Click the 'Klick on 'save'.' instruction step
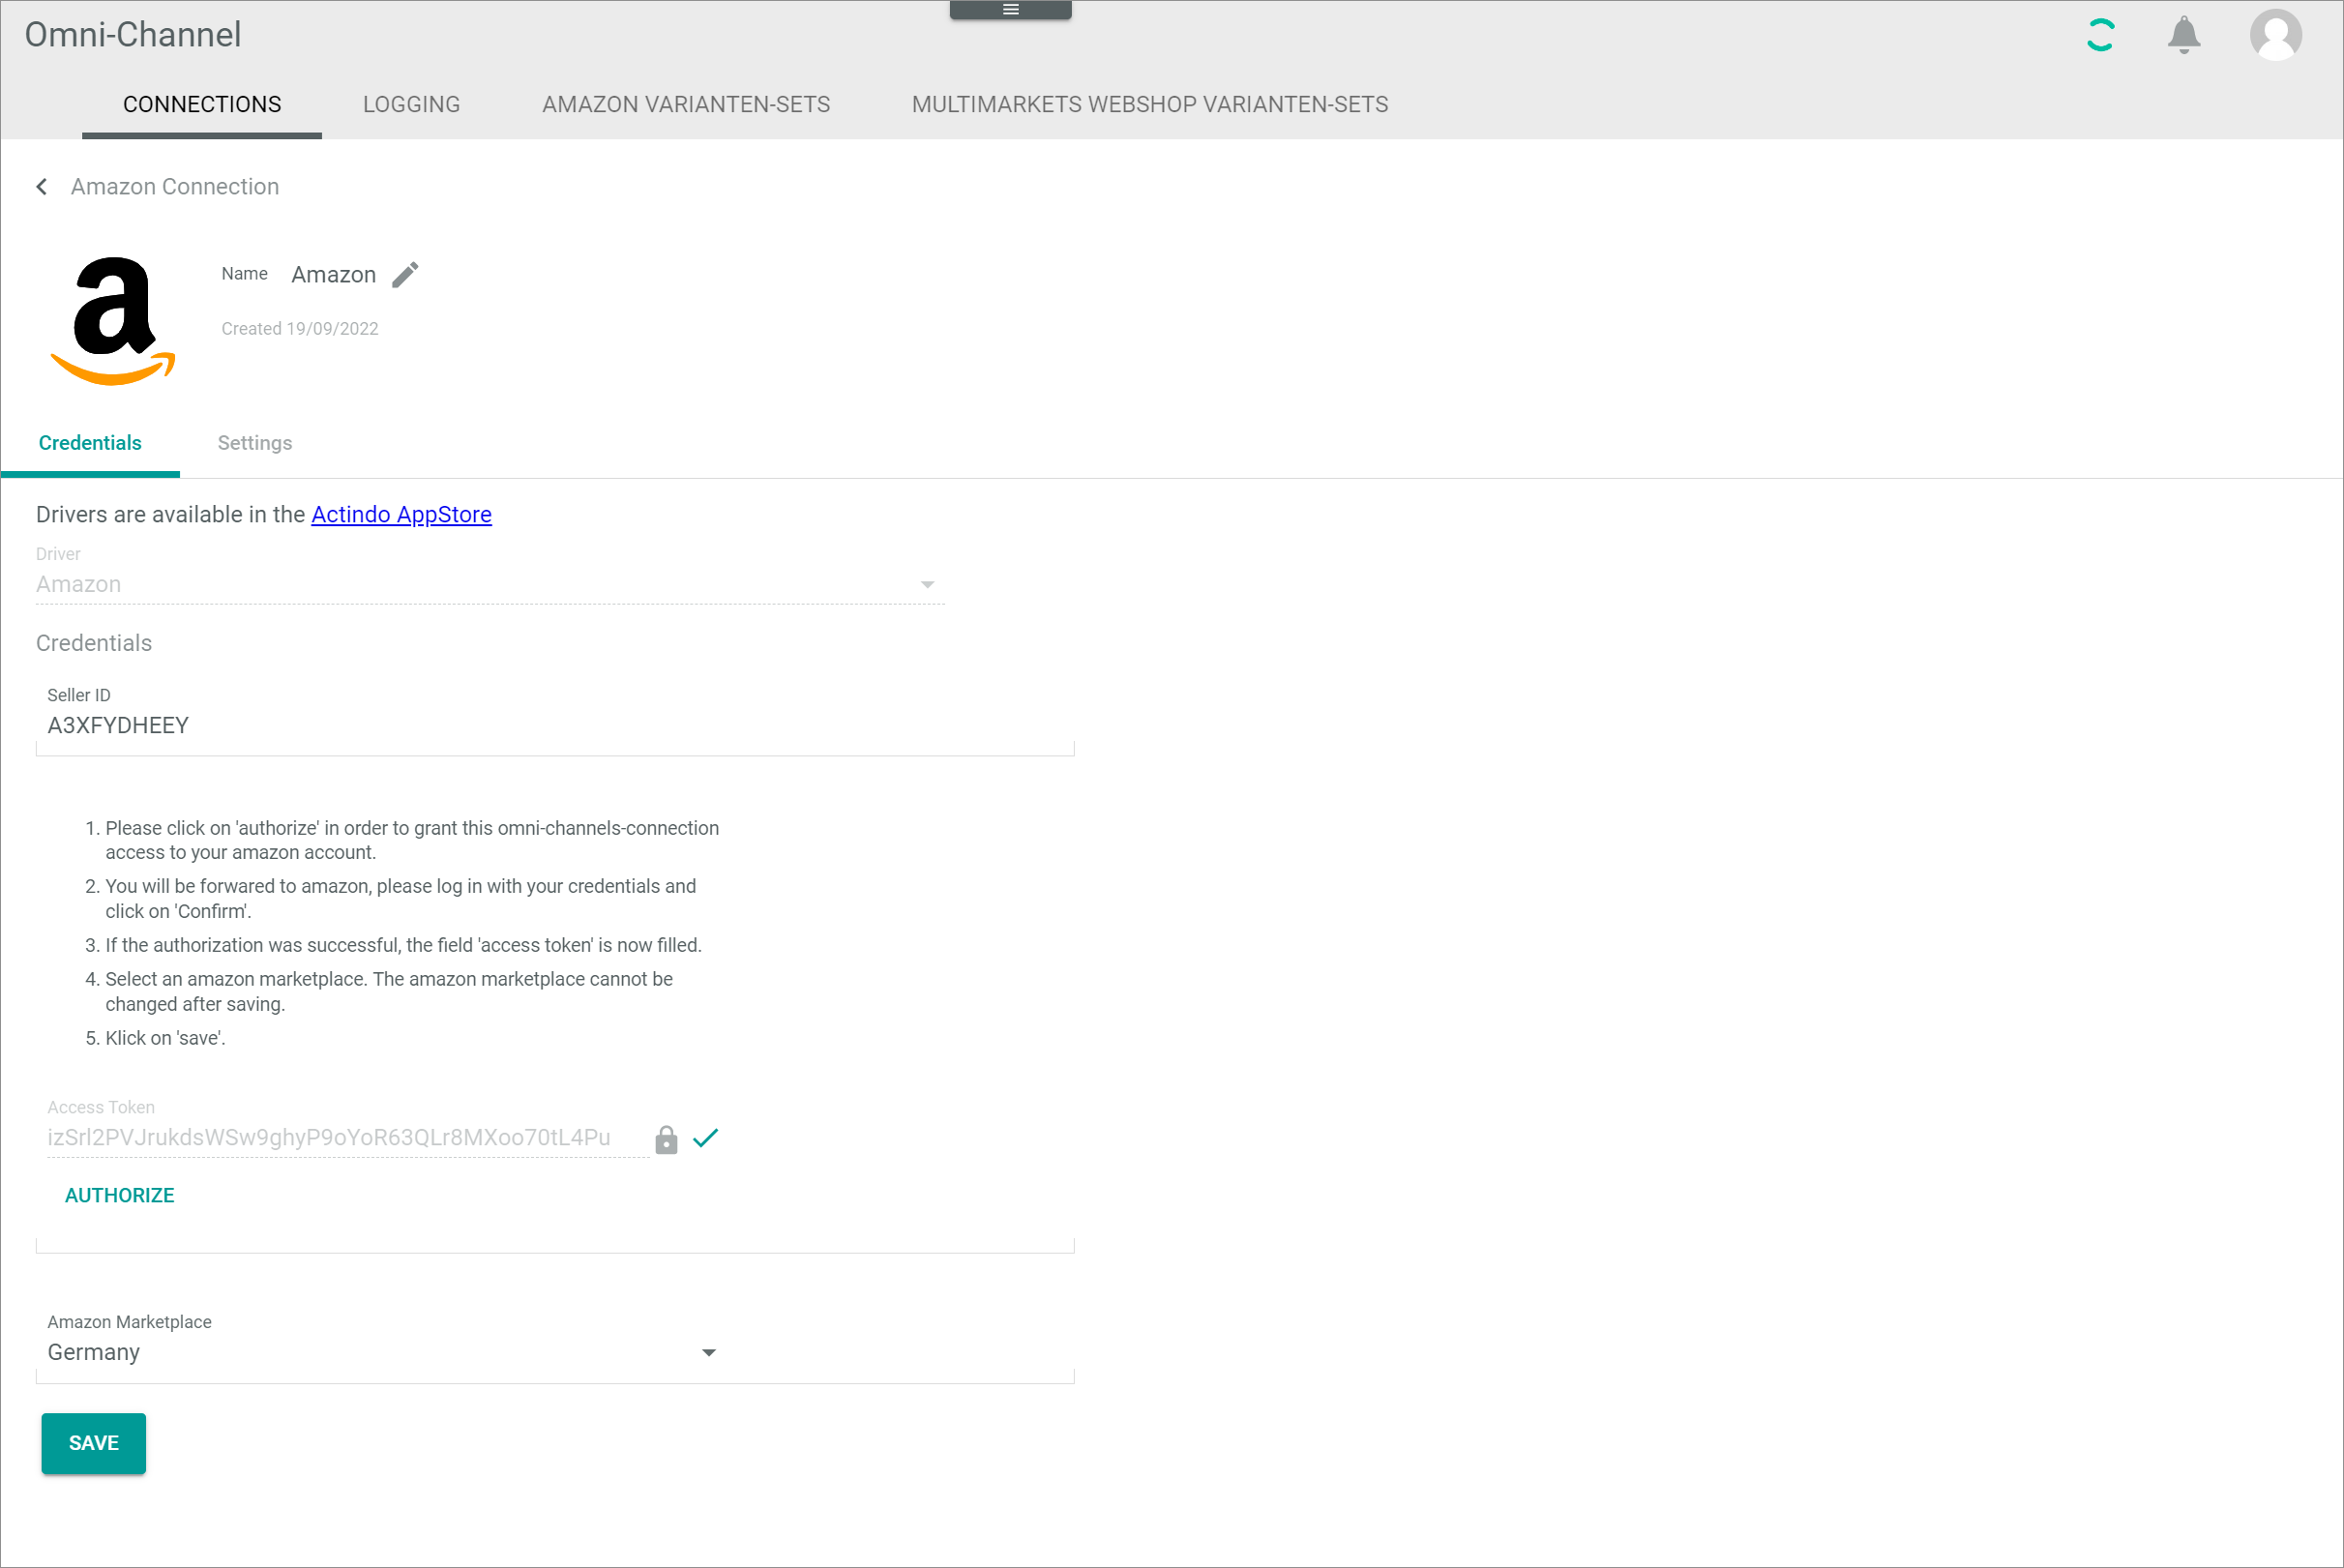 pos(165,1038)
